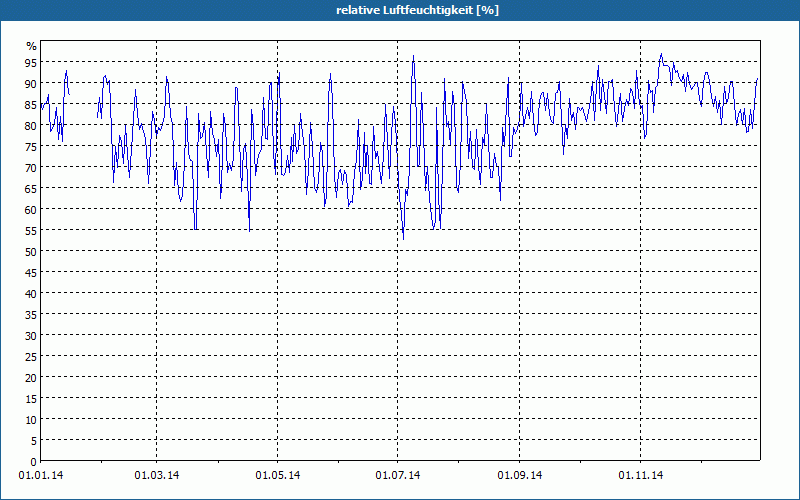Click the '%' unit label on y-axis

[32, 46]
